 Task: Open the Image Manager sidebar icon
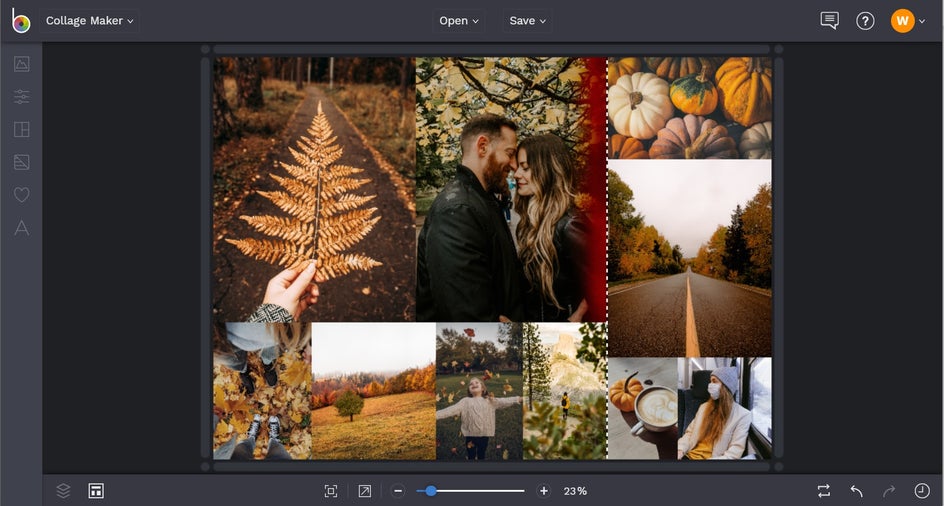21,64
